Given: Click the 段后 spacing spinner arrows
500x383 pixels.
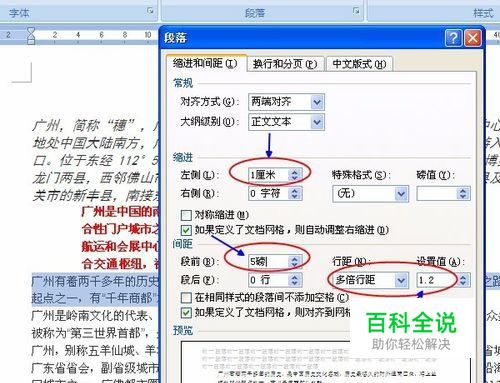Looking at the screenshot, I should 295,280.
